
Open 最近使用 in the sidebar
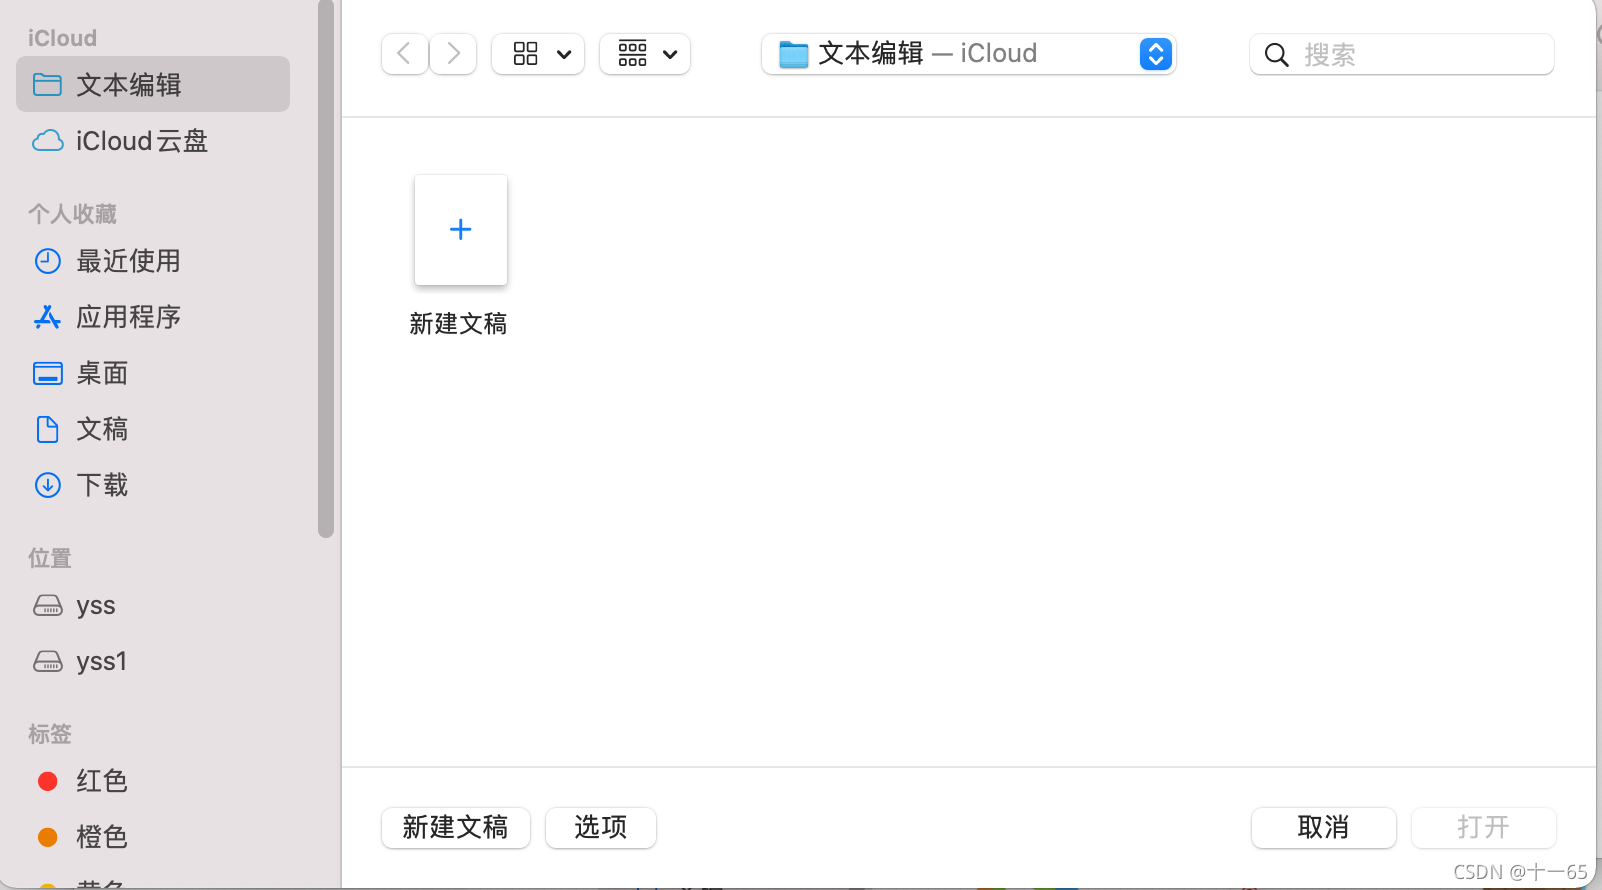tap(153, 261)
